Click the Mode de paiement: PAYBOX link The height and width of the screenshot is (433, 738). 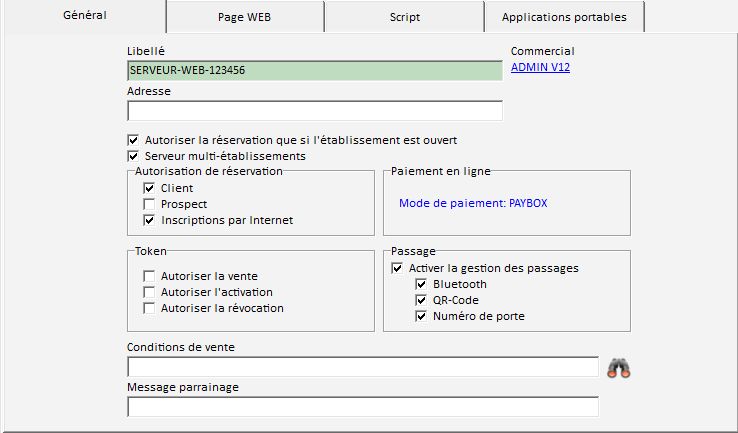[473, 203]
